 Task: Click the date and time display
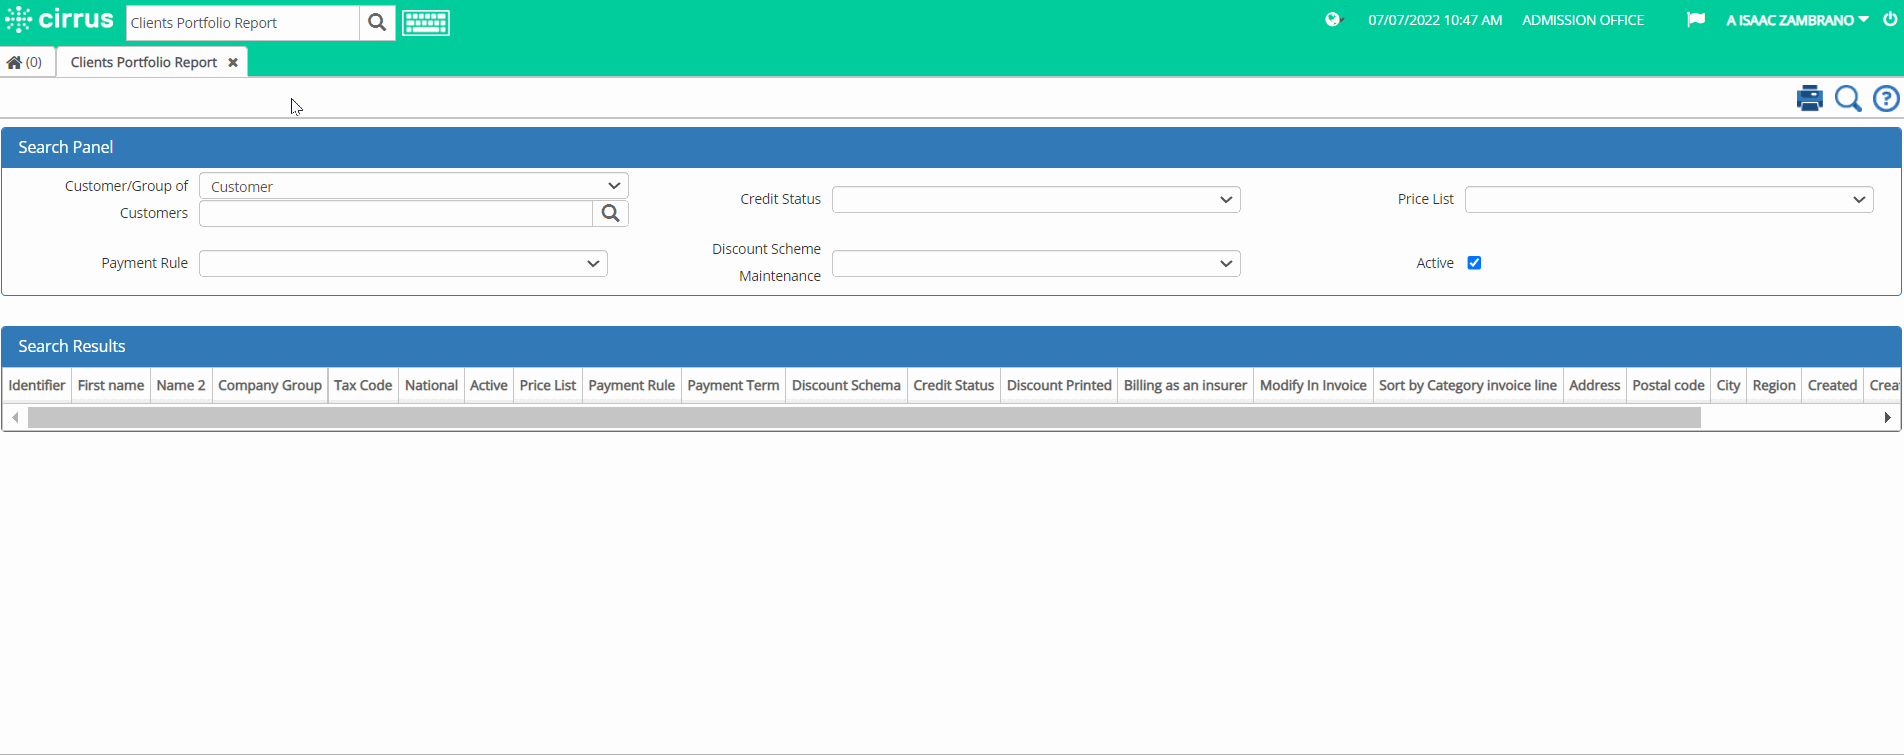tap(1435, 20)
